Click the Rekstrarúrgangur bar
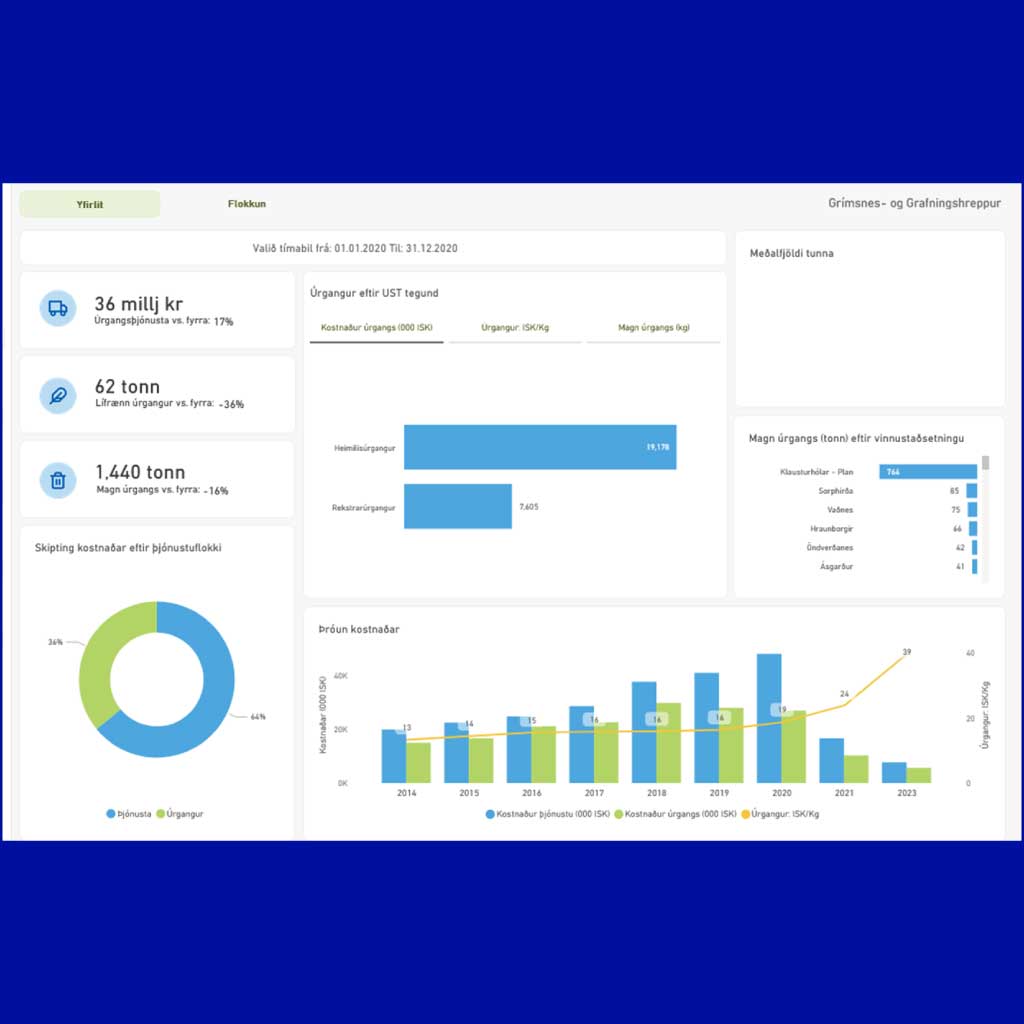The image size is (1024, 1024). (458, 507)
